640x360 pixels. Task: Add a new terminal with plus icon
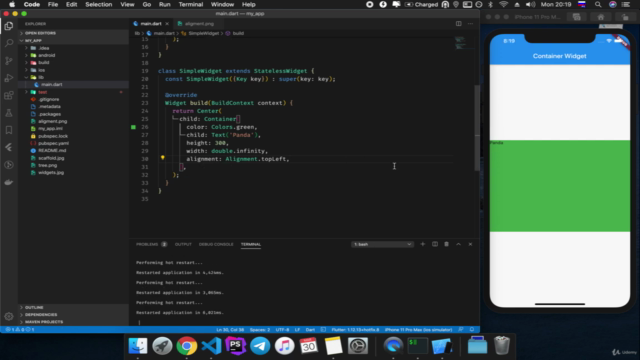422,244
